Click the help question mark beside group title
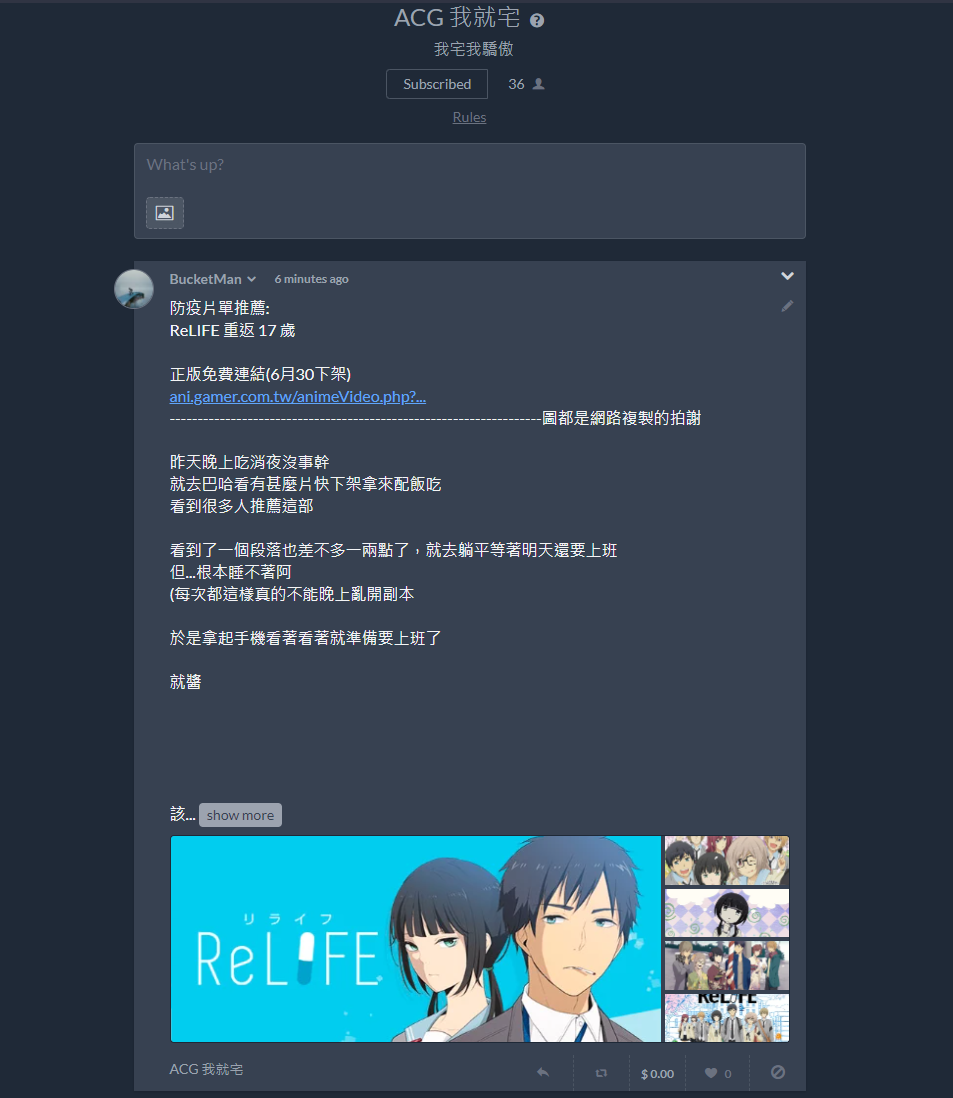The image size is (953, 1098). pyautogui.click(x=537, y=20)
